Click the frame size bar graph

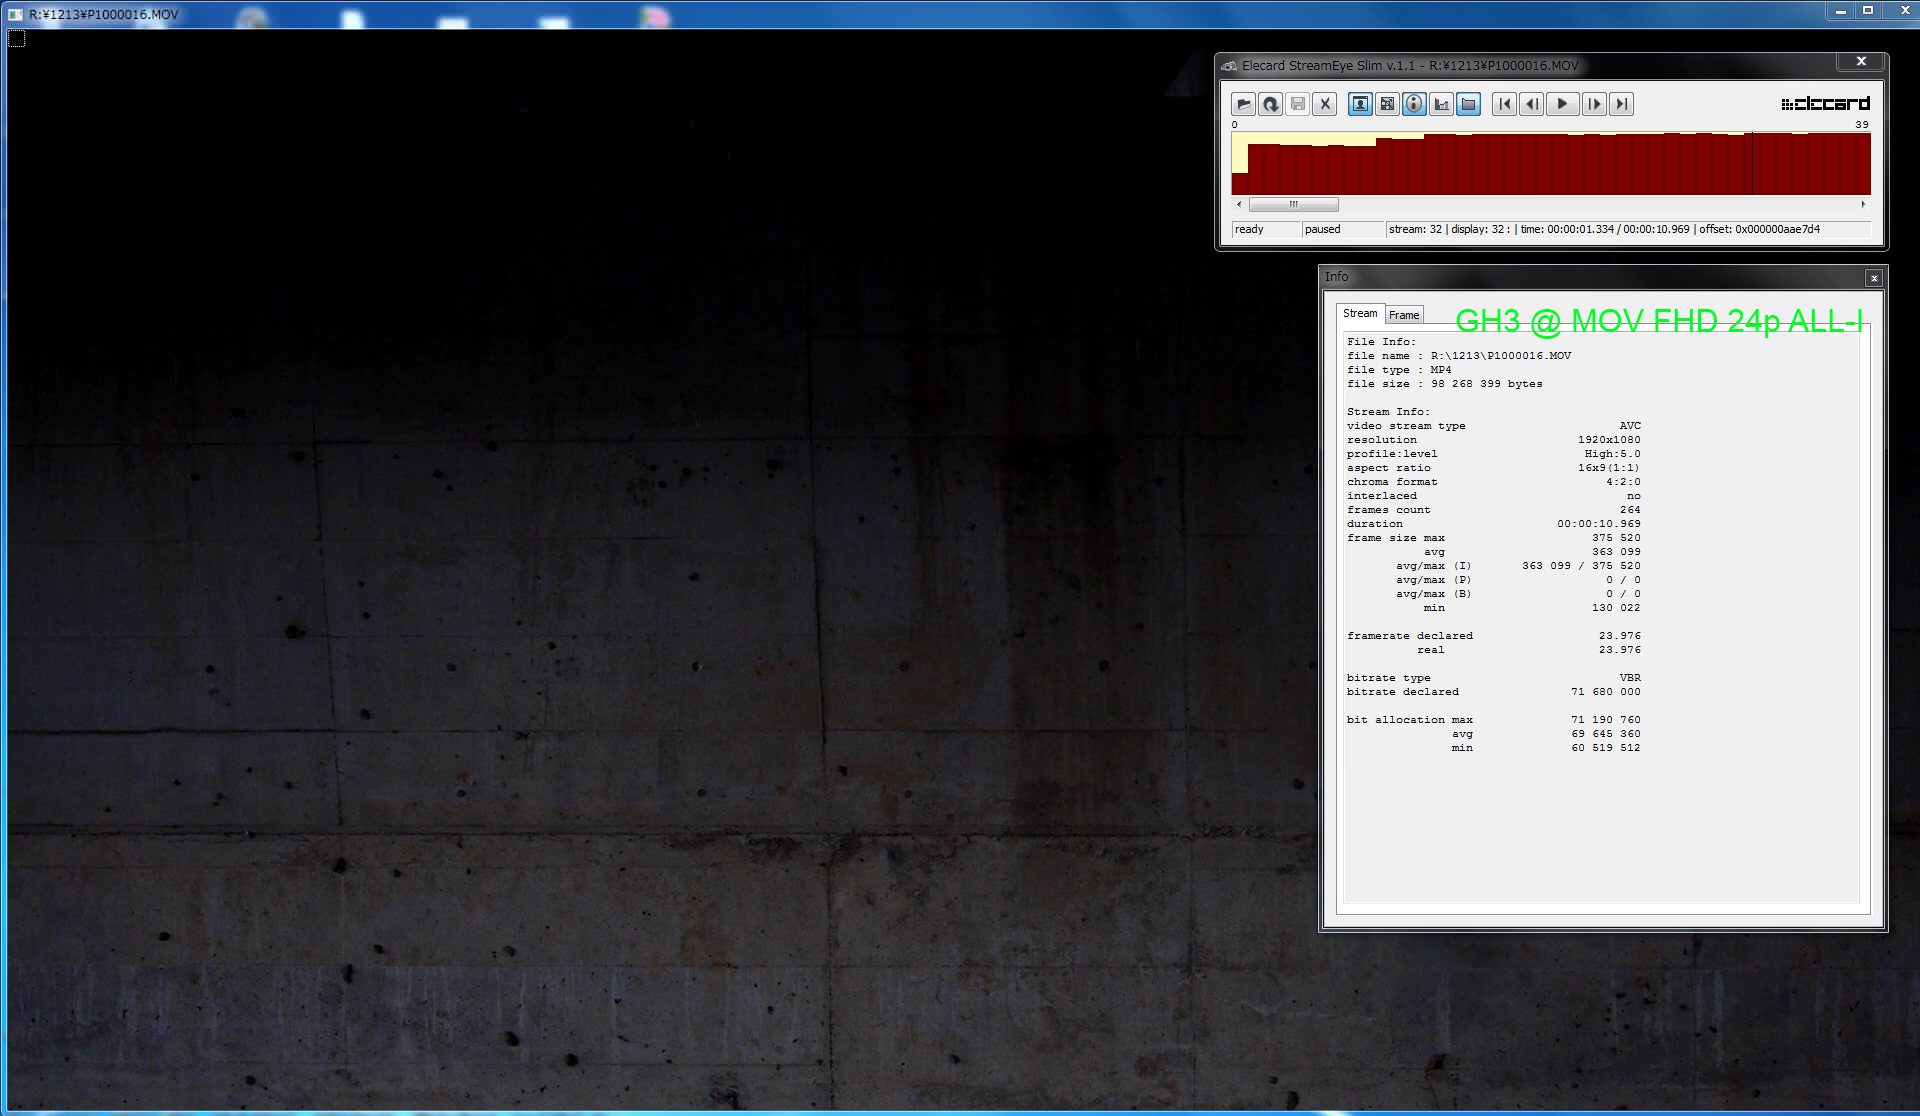tap(1550, 165)
